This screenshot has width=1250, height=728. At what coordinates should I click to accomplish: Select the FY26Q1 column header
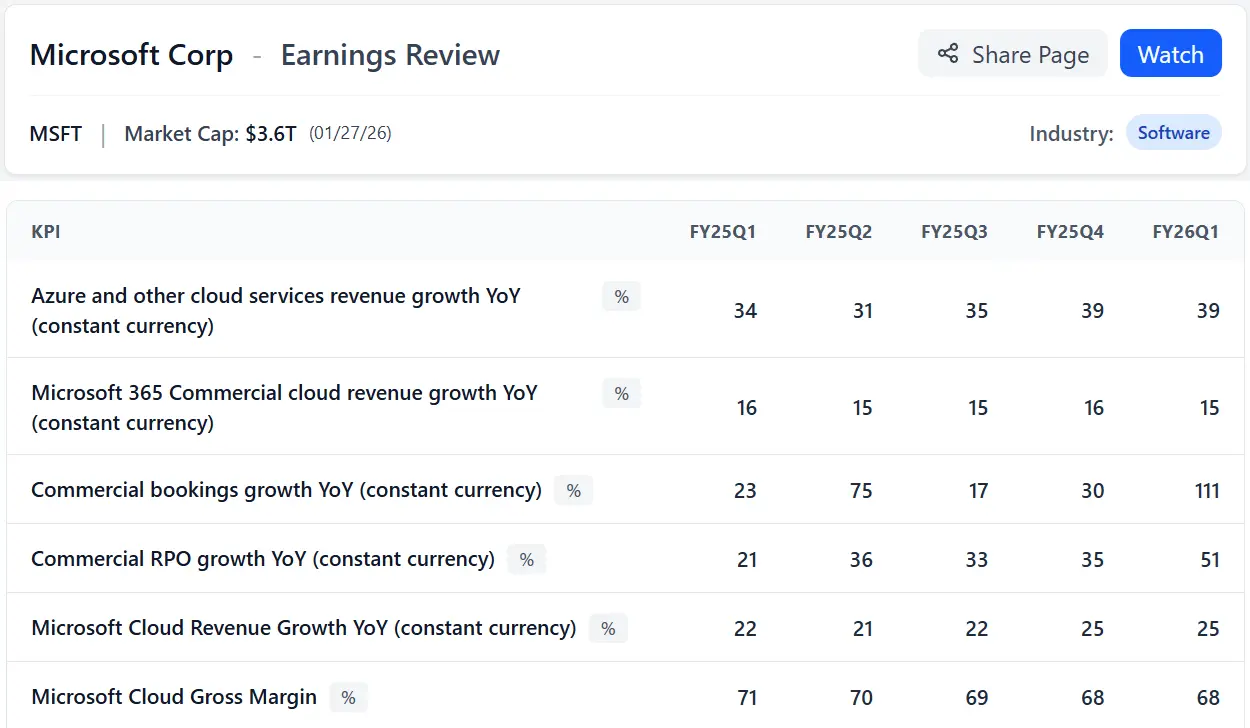[1186, 231]
